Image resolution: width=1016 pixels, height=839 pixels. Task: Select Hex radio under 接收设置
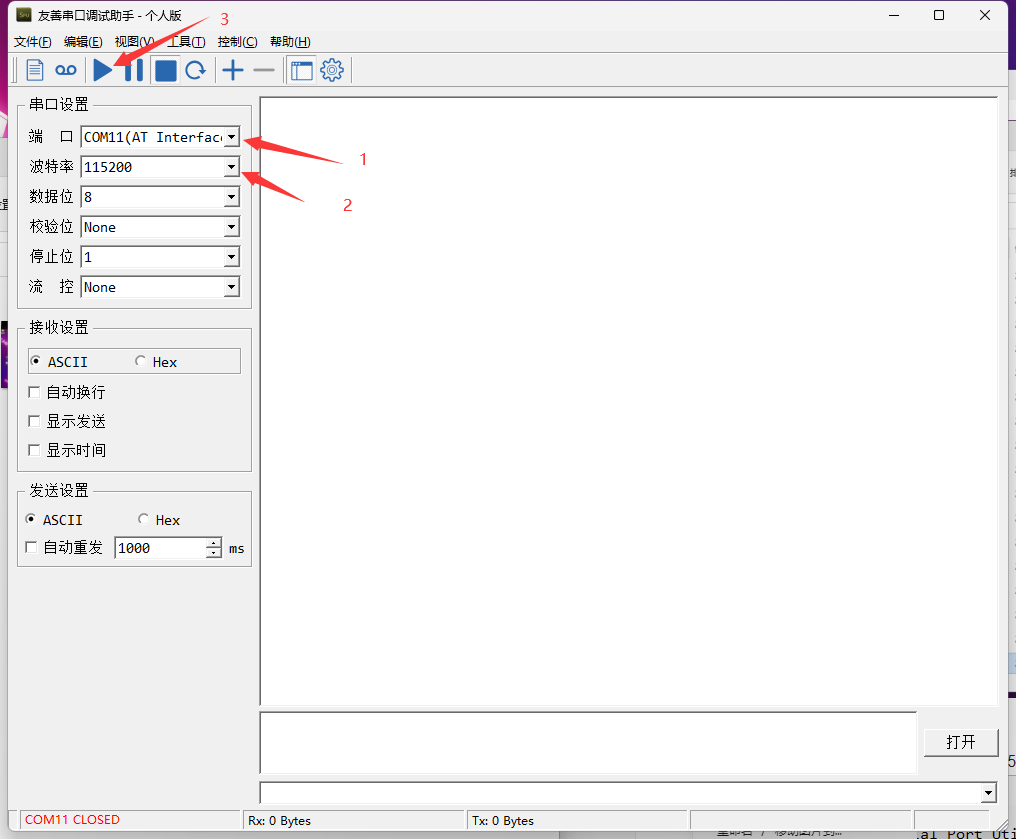(x=141, y=361)
